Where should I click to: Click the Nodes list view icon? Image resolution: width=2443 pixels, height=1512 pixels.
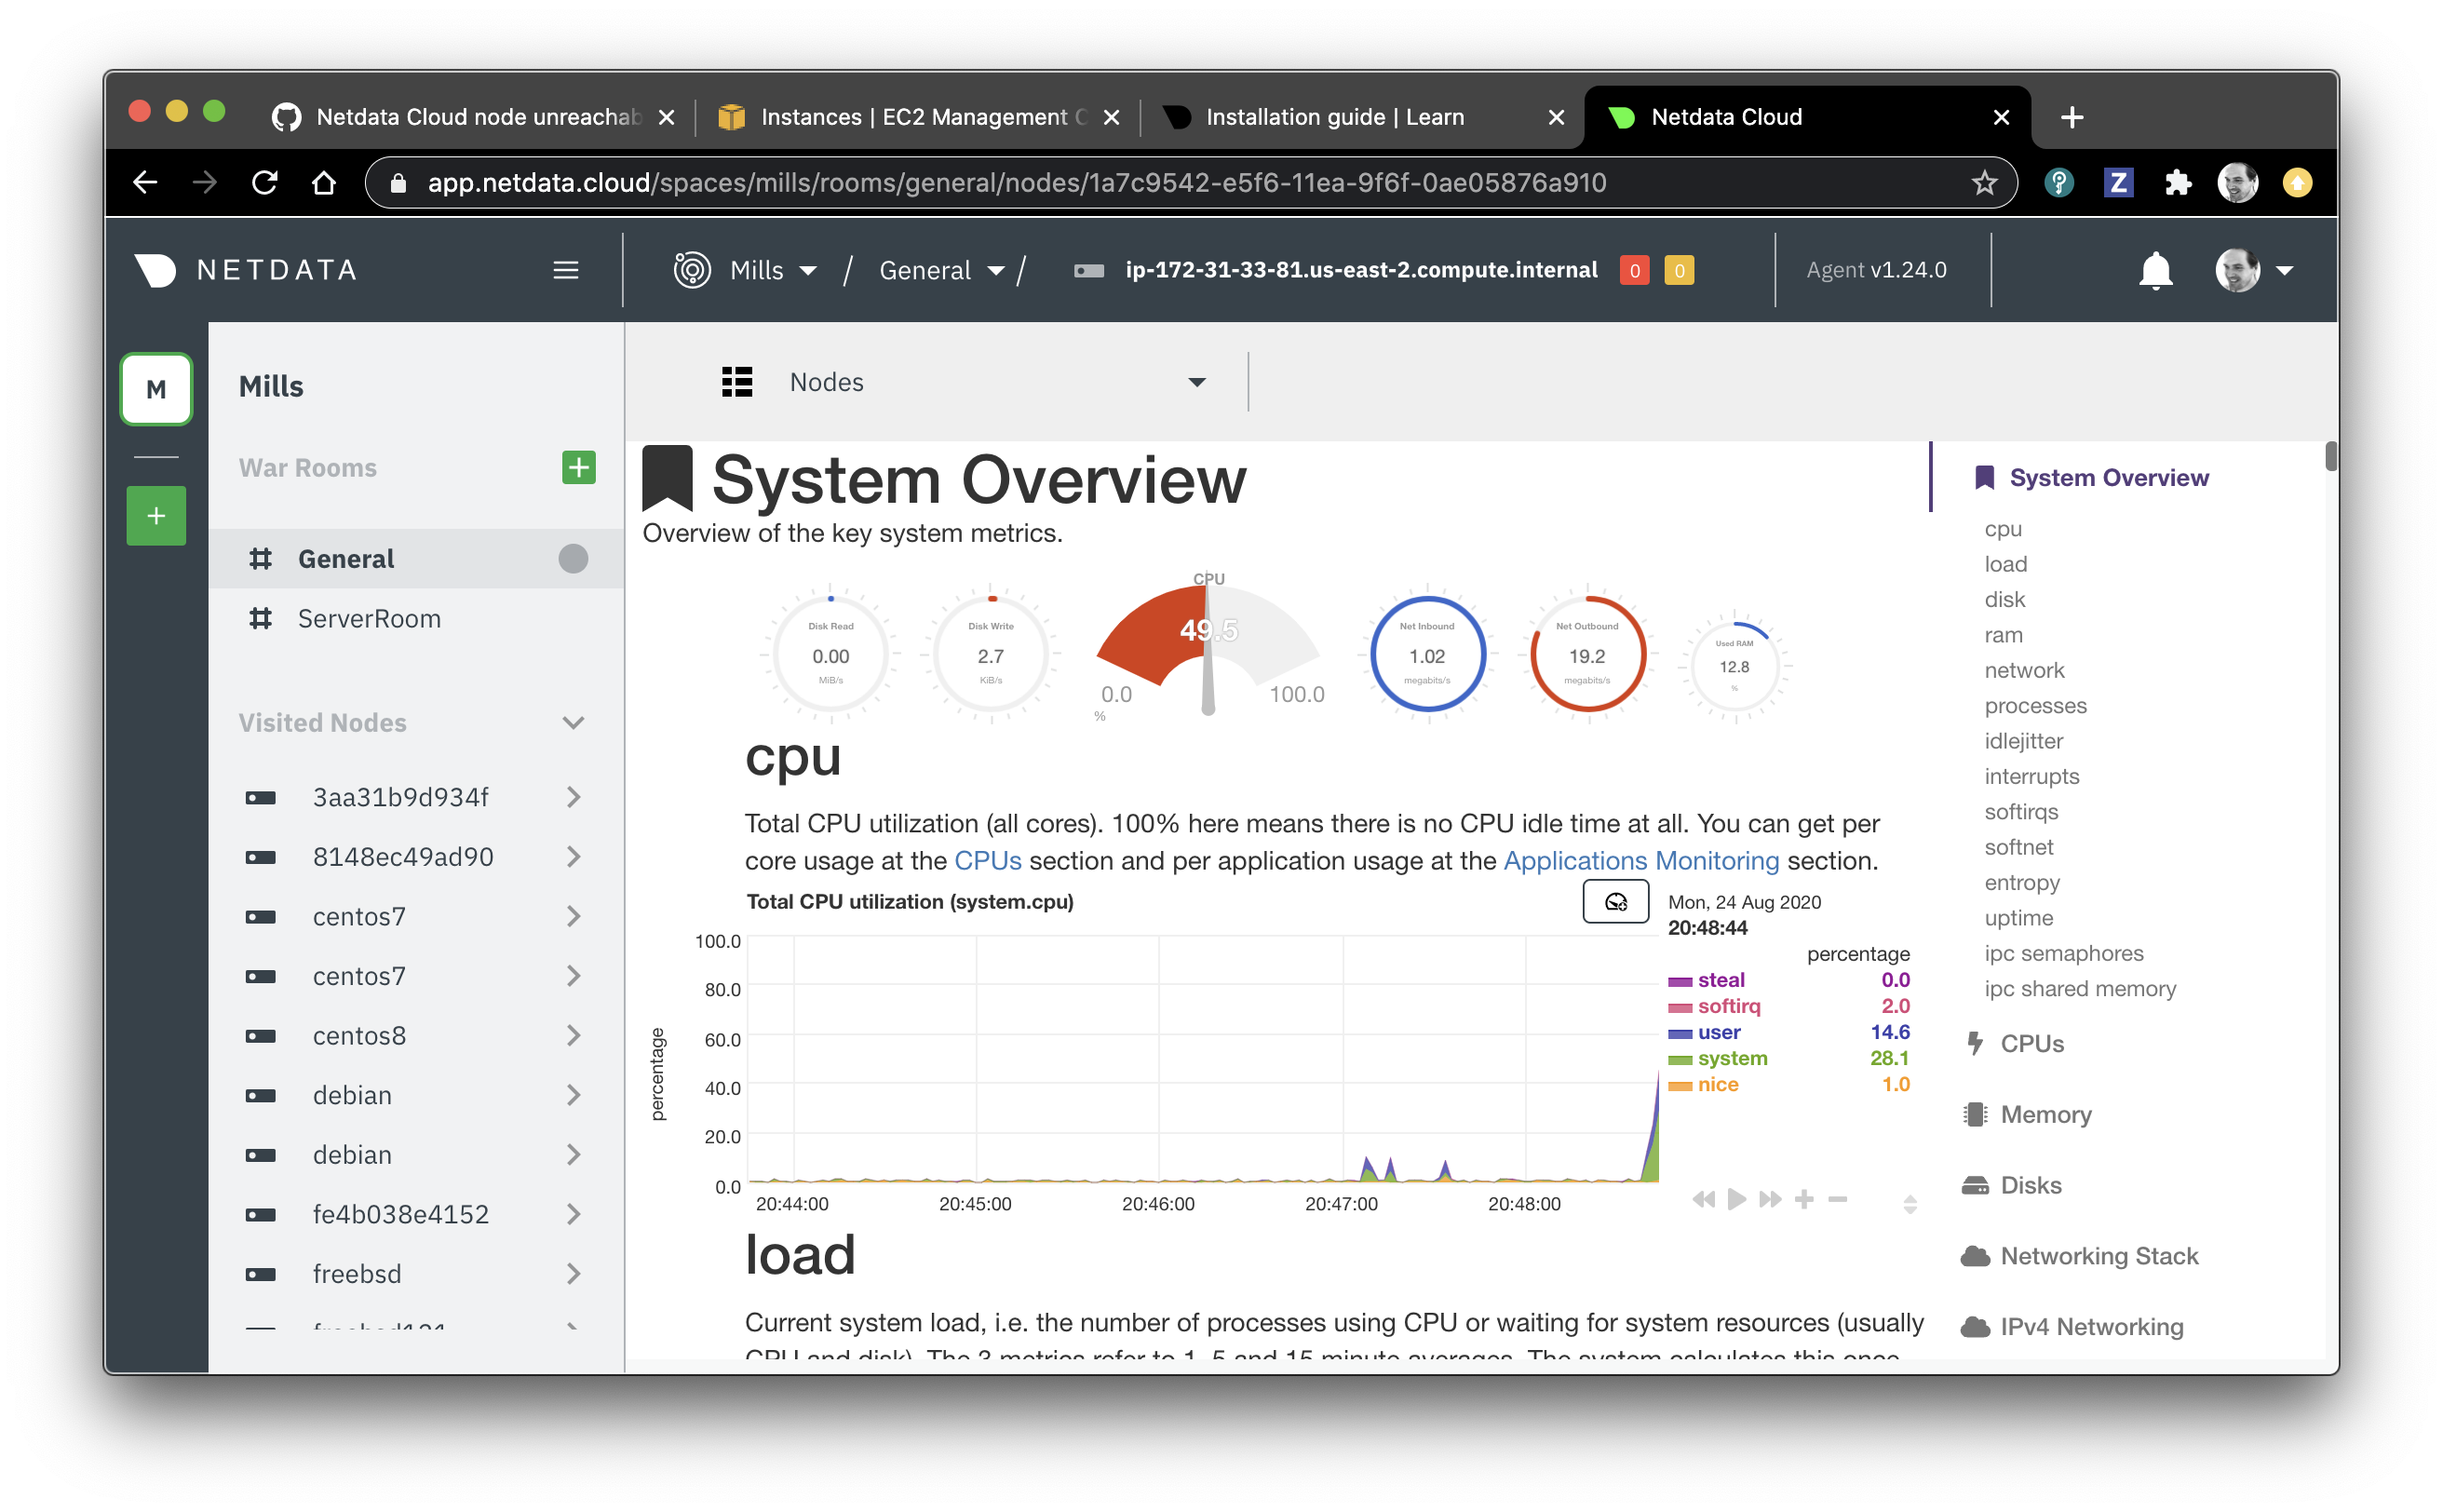[x=737, y=382]
